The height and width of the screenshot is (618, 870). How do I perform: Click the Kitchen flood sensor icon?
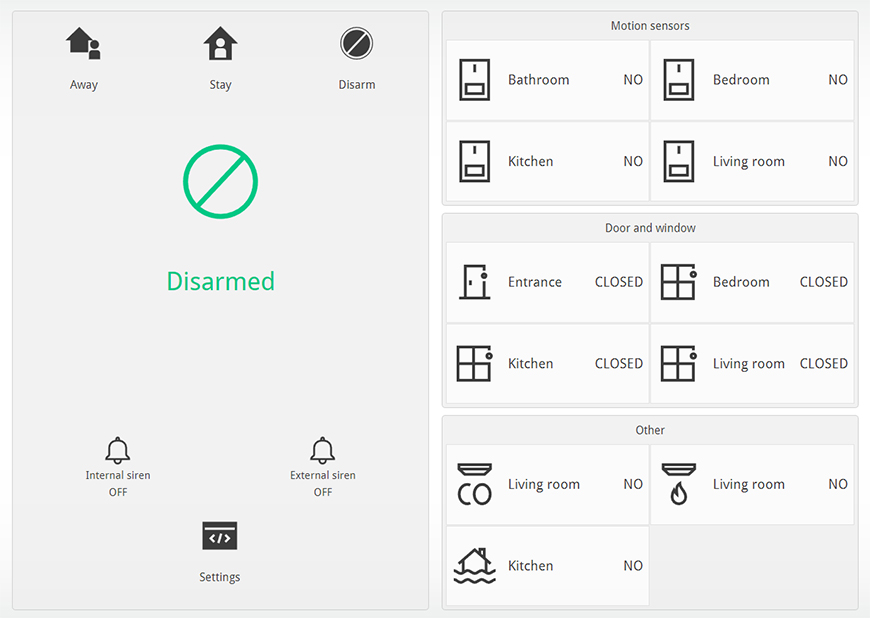[x=474, y=566]
